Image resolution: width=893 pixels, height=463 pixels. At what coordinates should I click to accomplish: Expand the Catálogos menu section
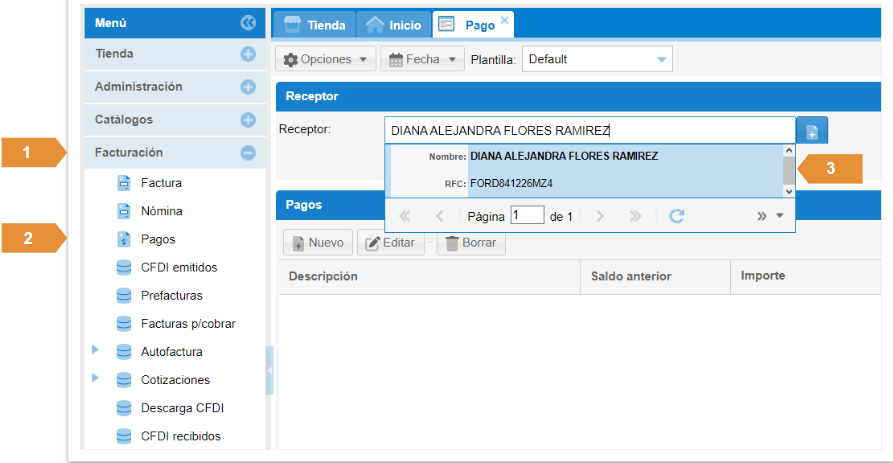248,120
